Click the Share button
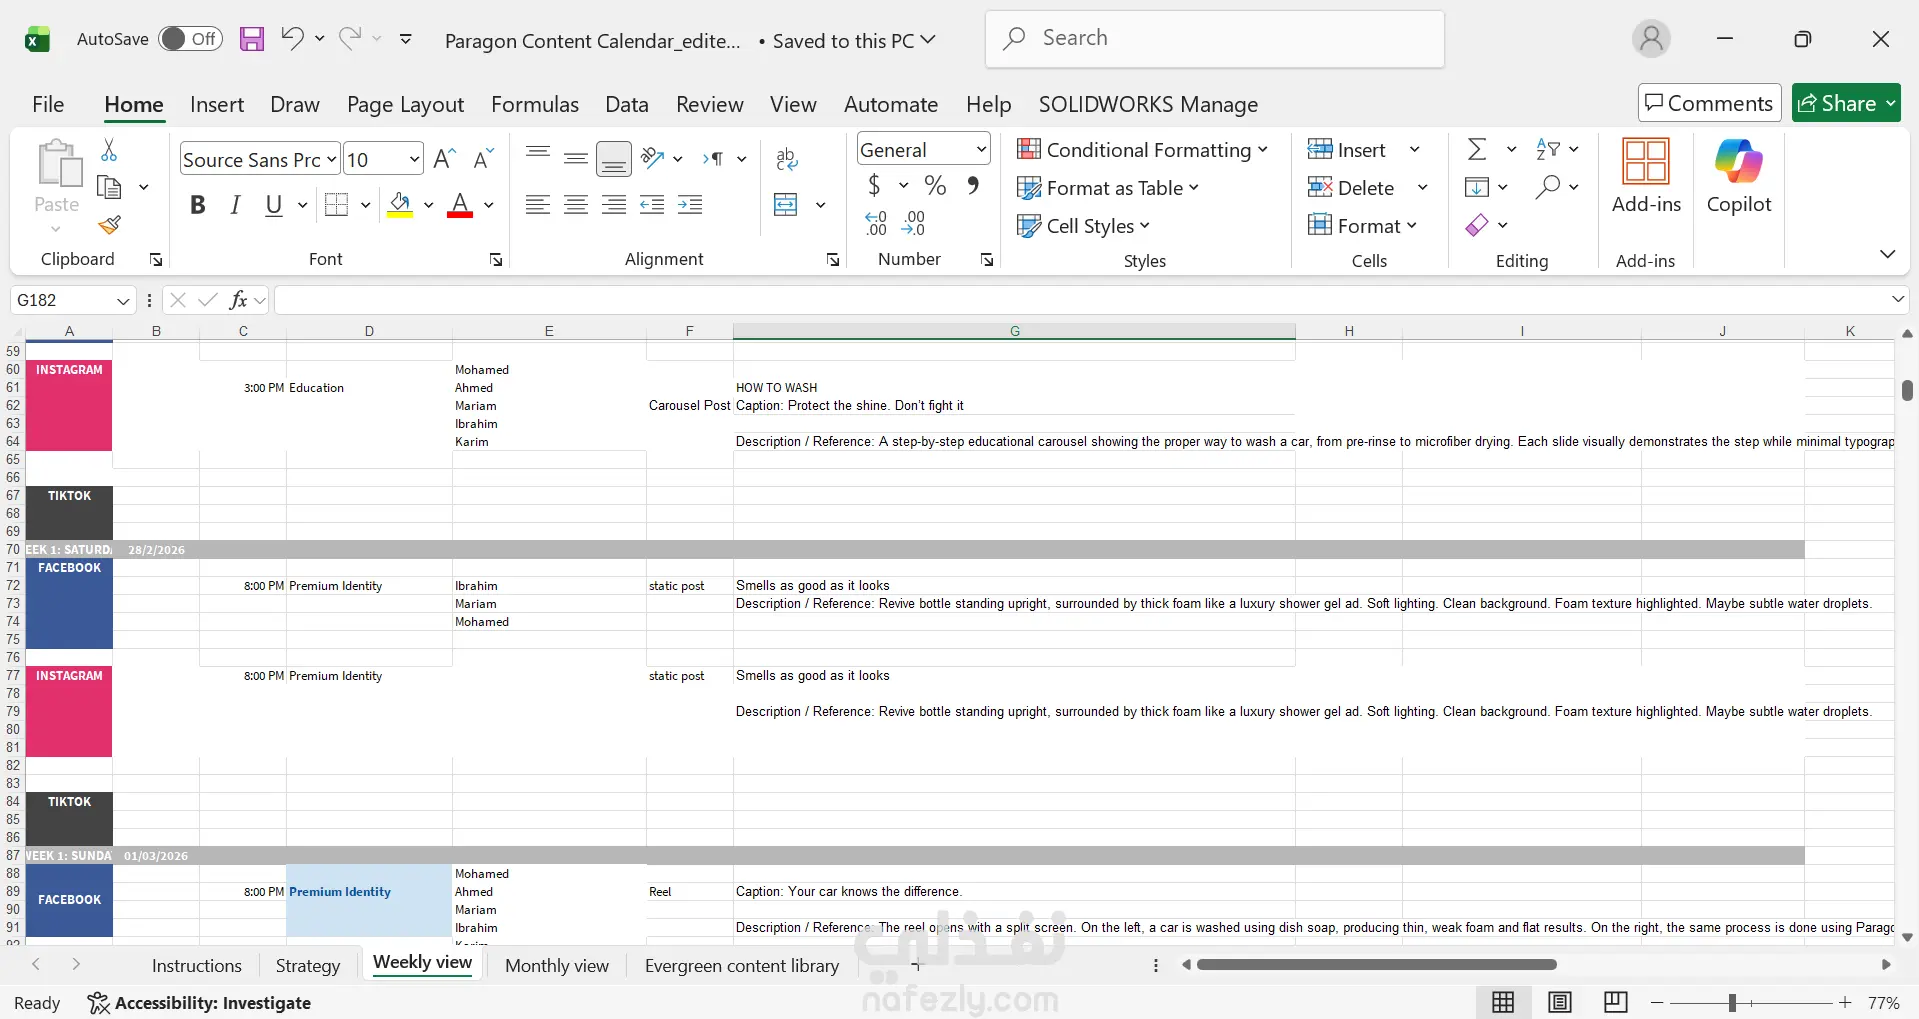Viewport: 1919px width, 1019px height. 1845,103
